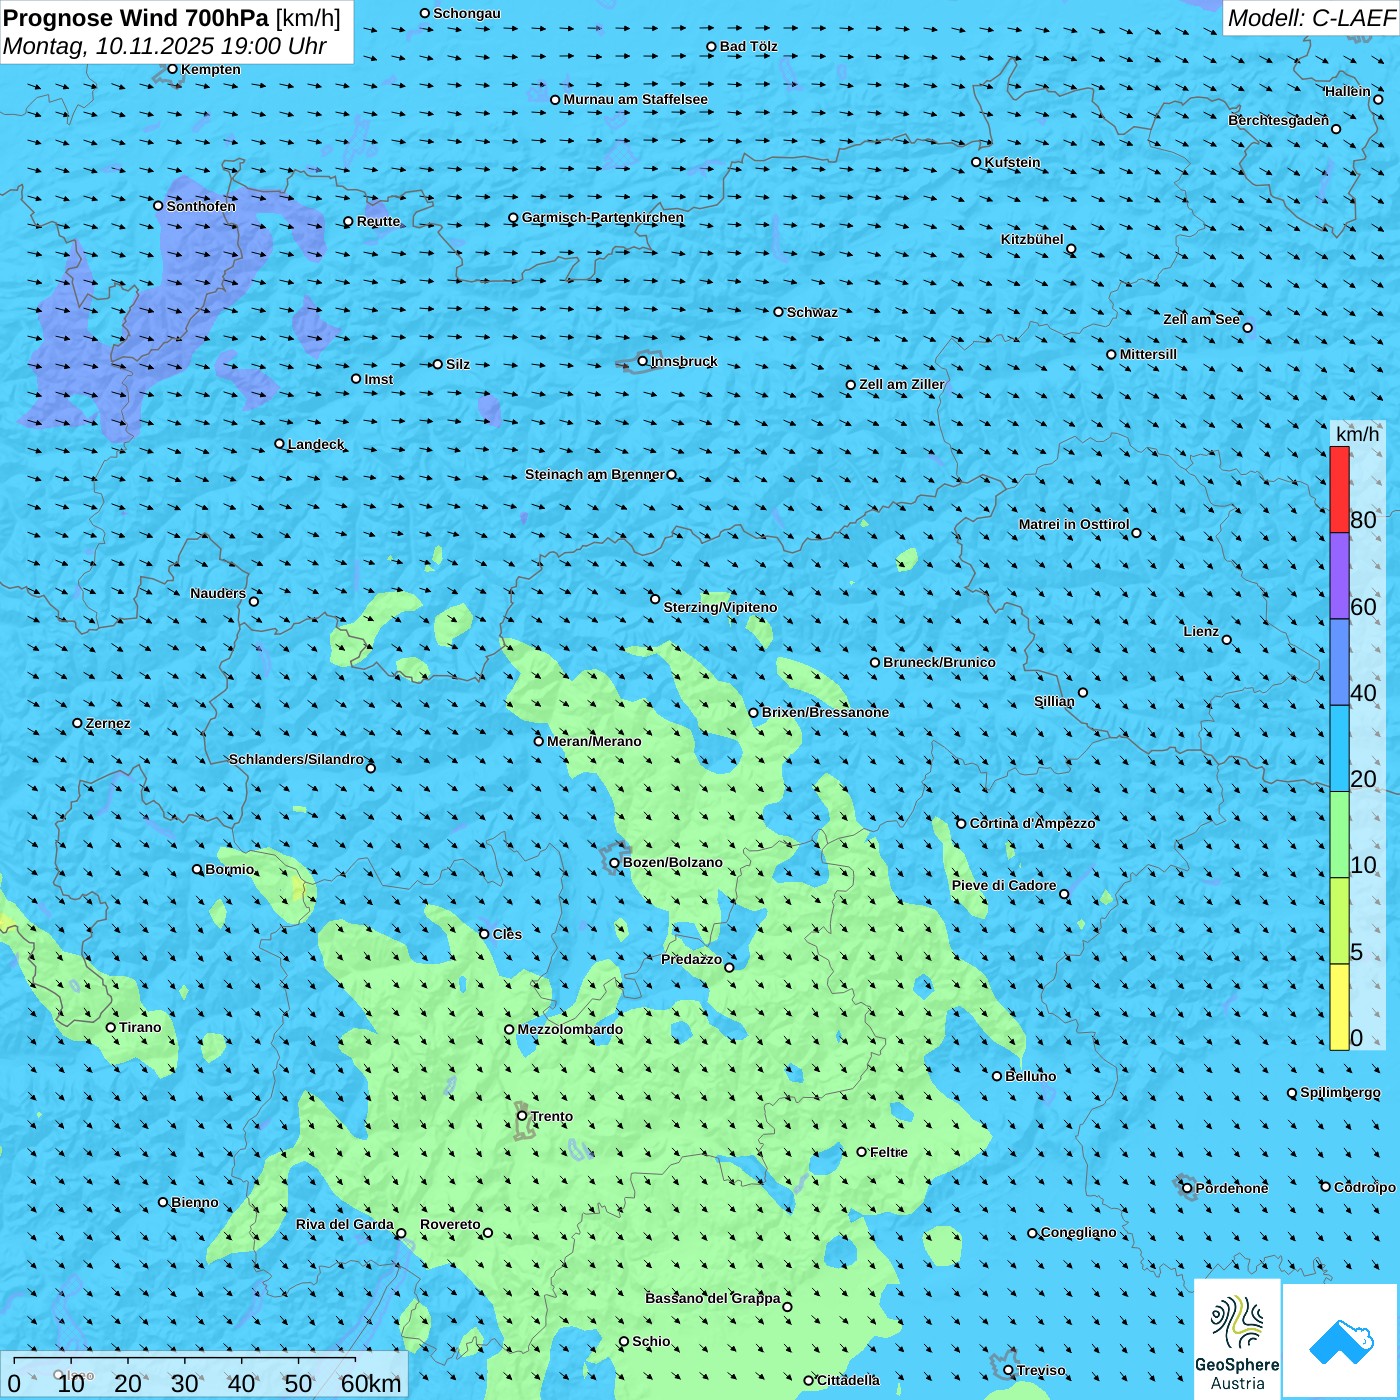Click the Murnau am Staffelsee label
This screenshot has height=1400, width=1400.
click(636, 99)
